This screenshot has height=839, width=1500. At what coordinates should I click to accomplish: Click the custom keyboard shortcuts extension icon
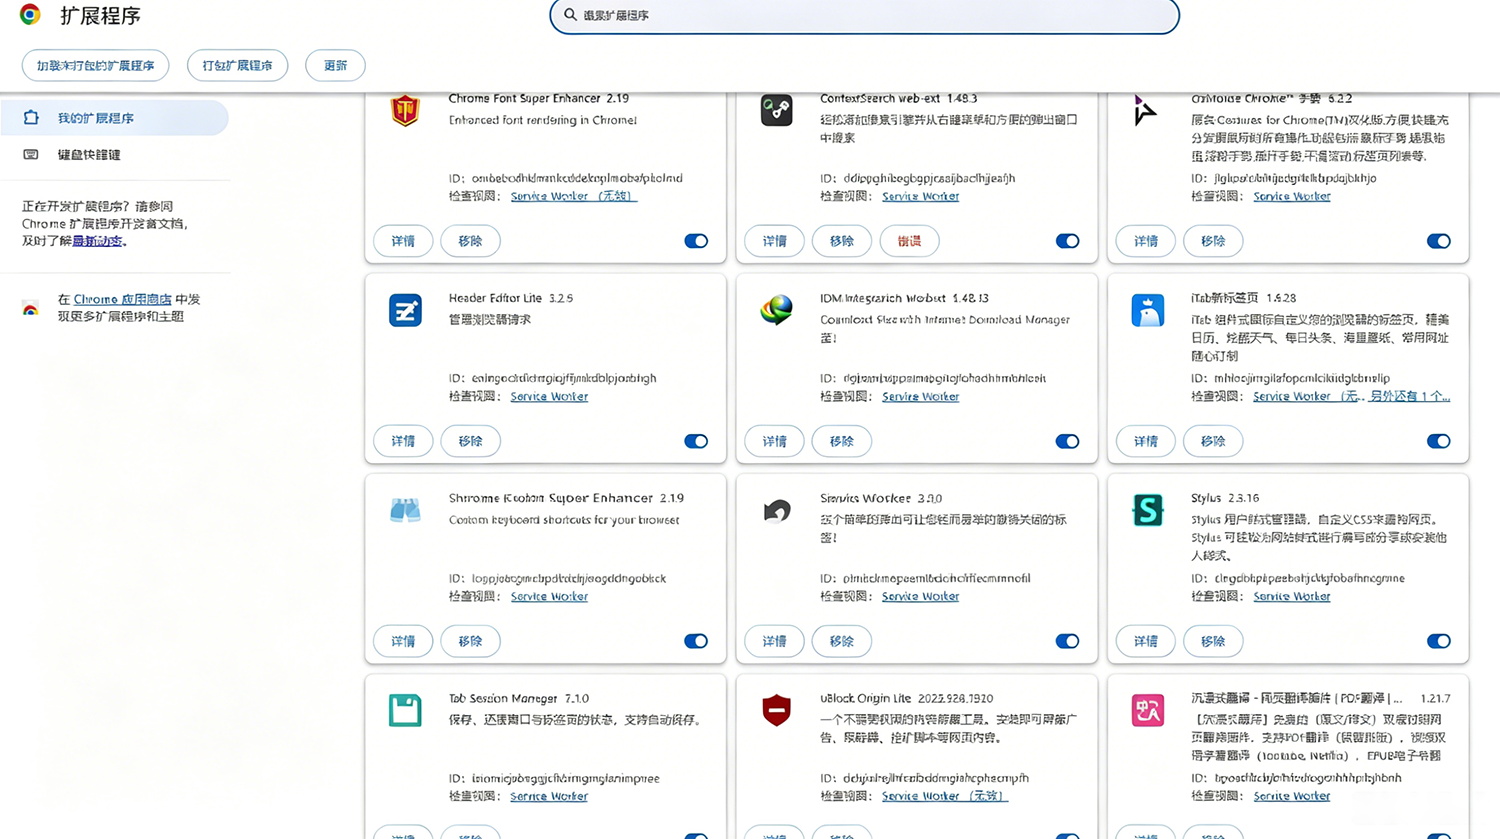pyautogui.click(x=405, y=510)
